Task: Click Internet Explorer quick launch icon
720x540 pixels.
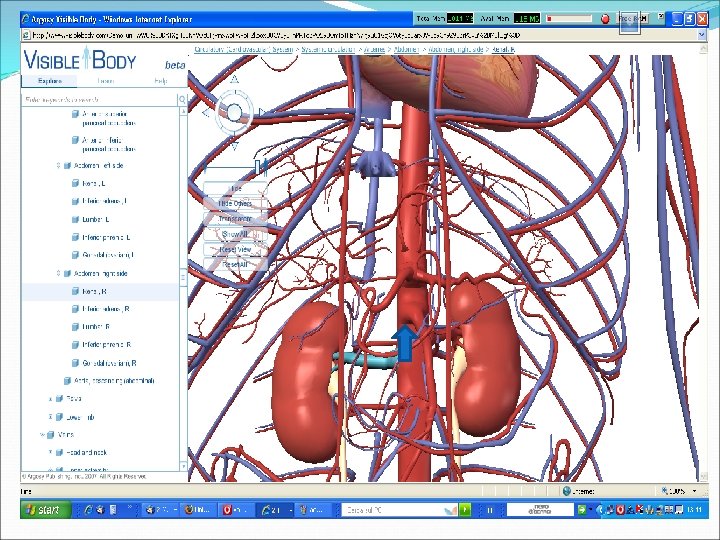Action: click(88, 510)
